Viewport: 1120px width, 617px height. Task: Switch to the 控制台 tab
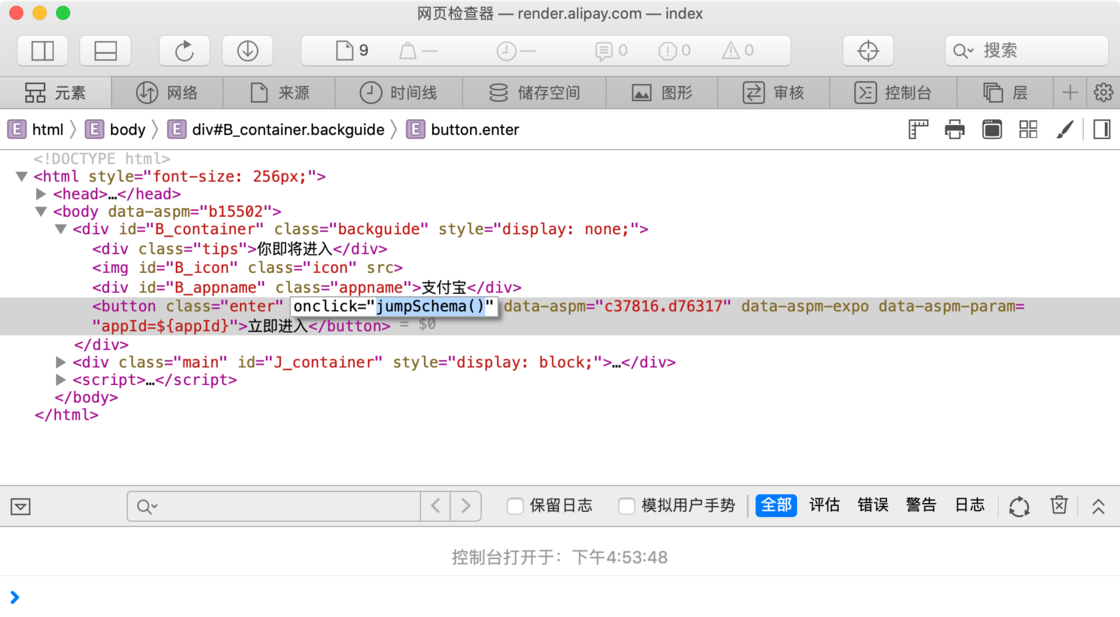click(x=893, y=93)
